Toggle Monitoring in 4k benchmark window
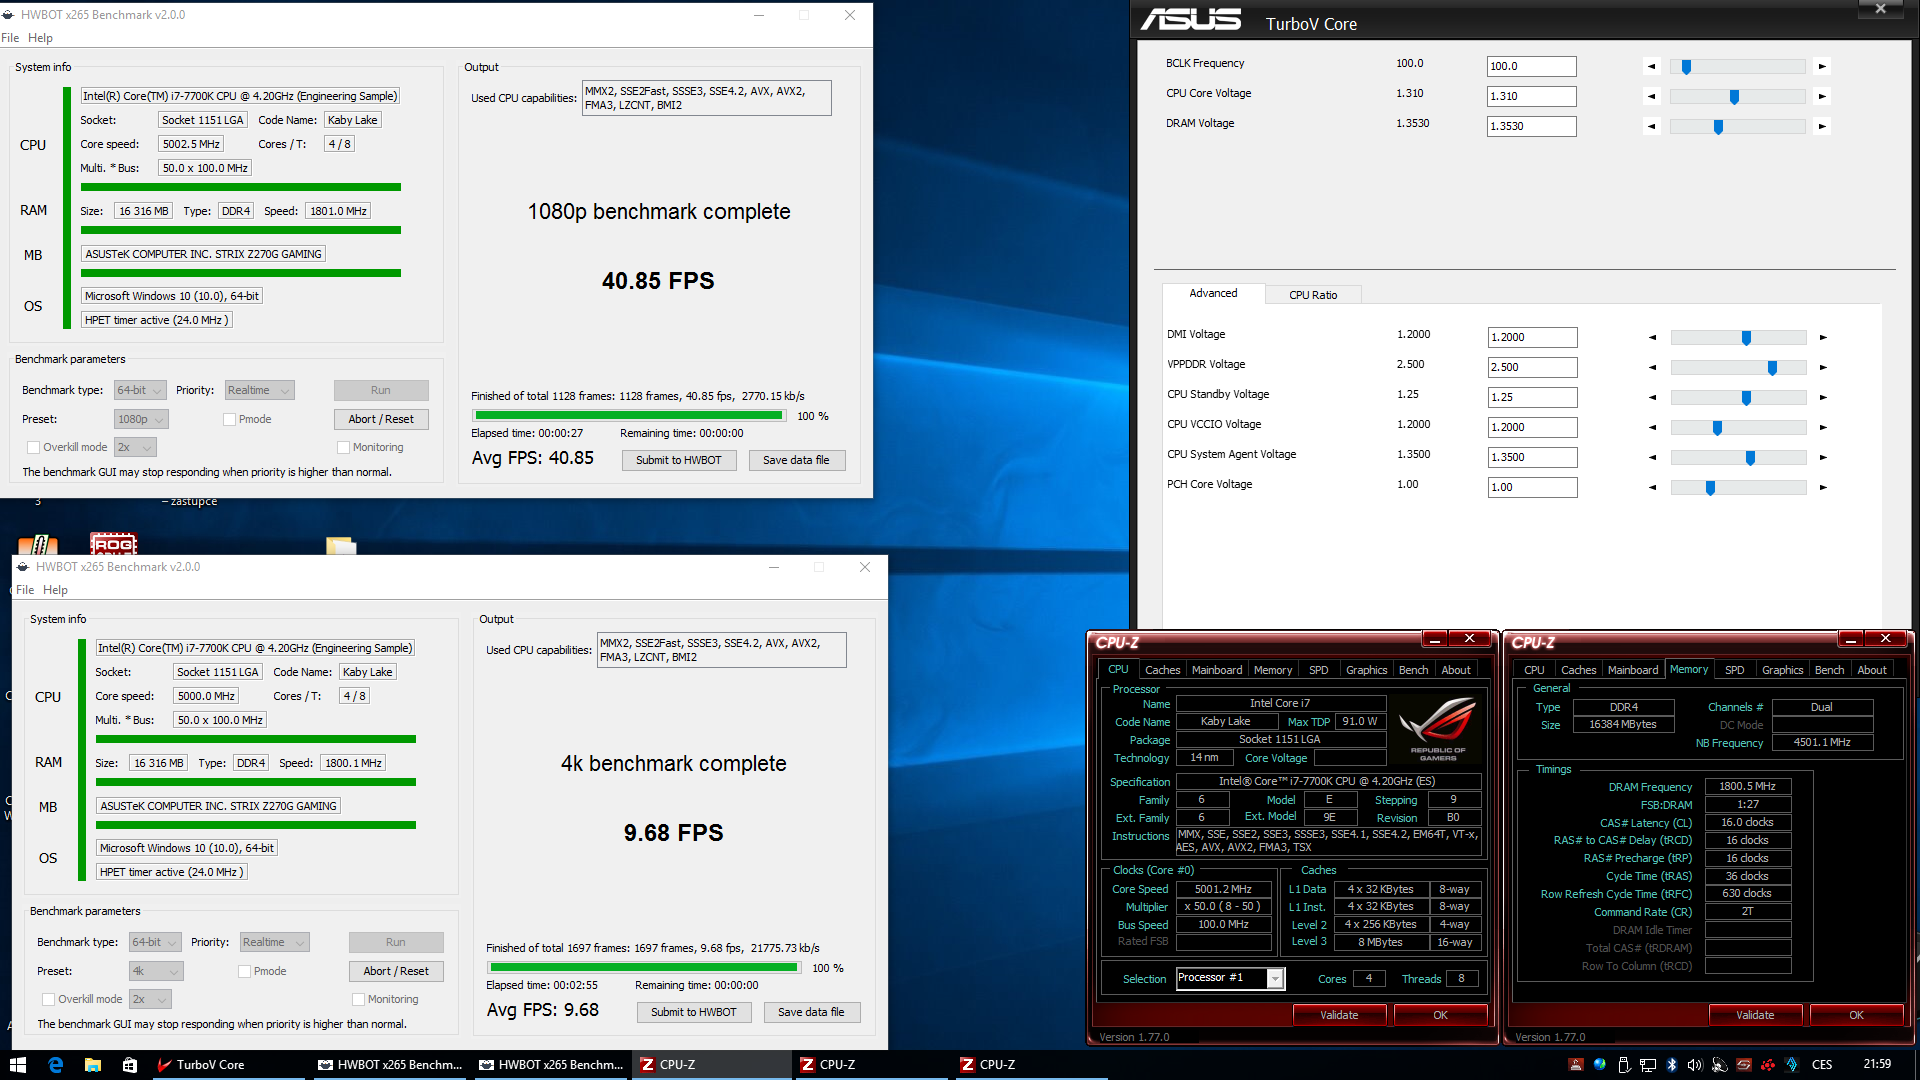Screen dimensions: 1920x1080 pyautogui.click(x=358, y=1000)
